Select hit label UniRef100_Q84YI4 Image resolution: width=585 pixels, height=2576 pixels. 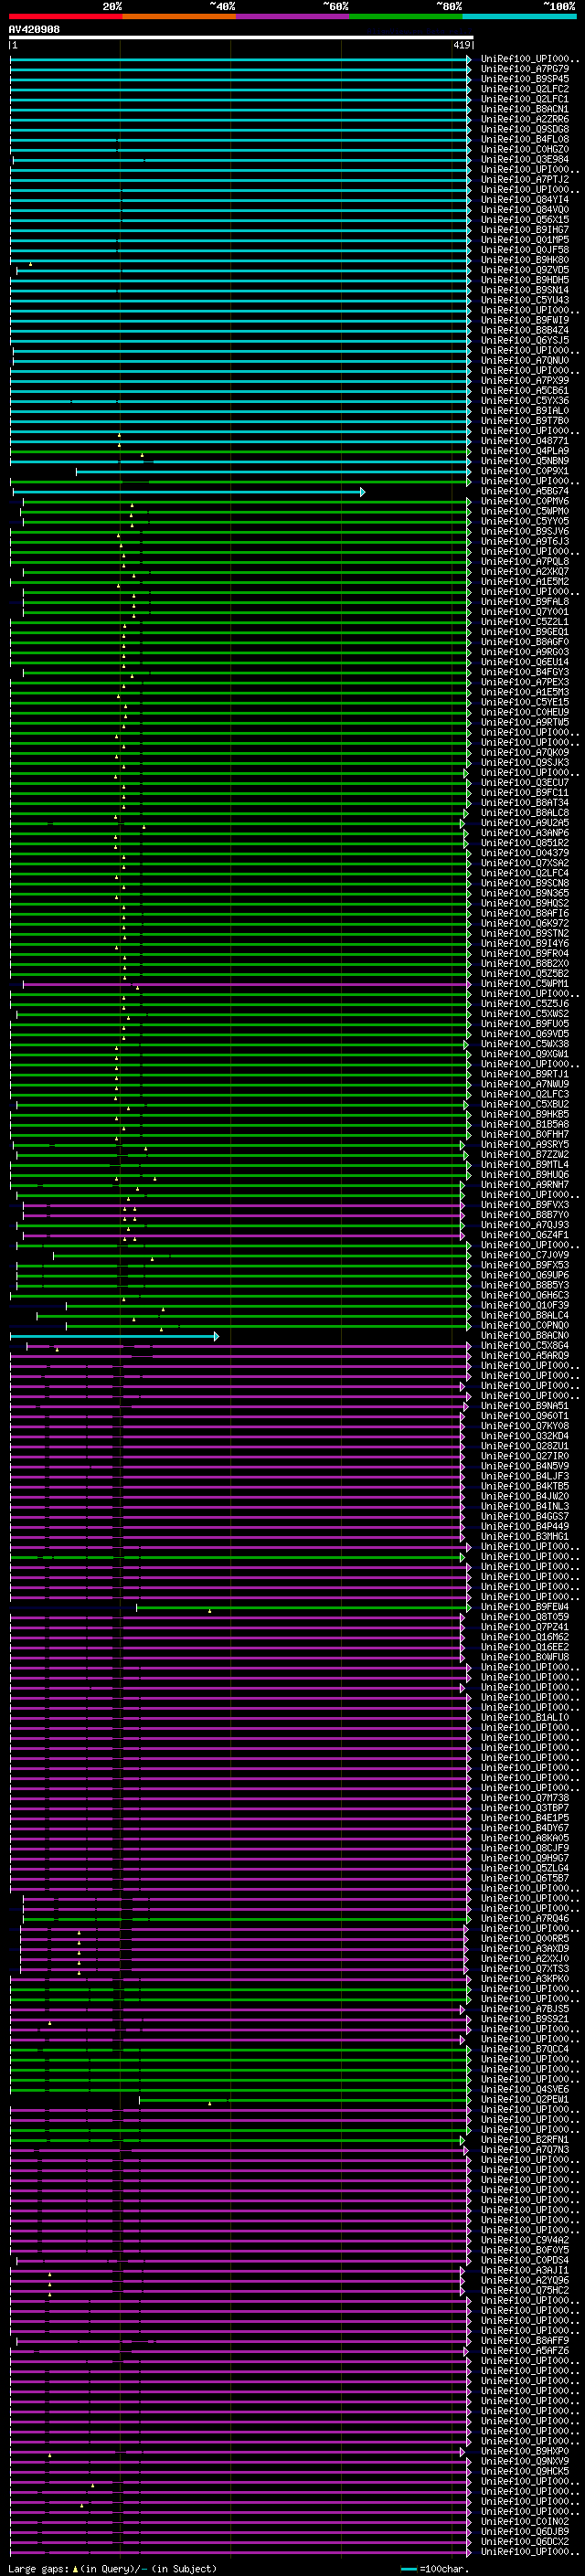(525, 199)
